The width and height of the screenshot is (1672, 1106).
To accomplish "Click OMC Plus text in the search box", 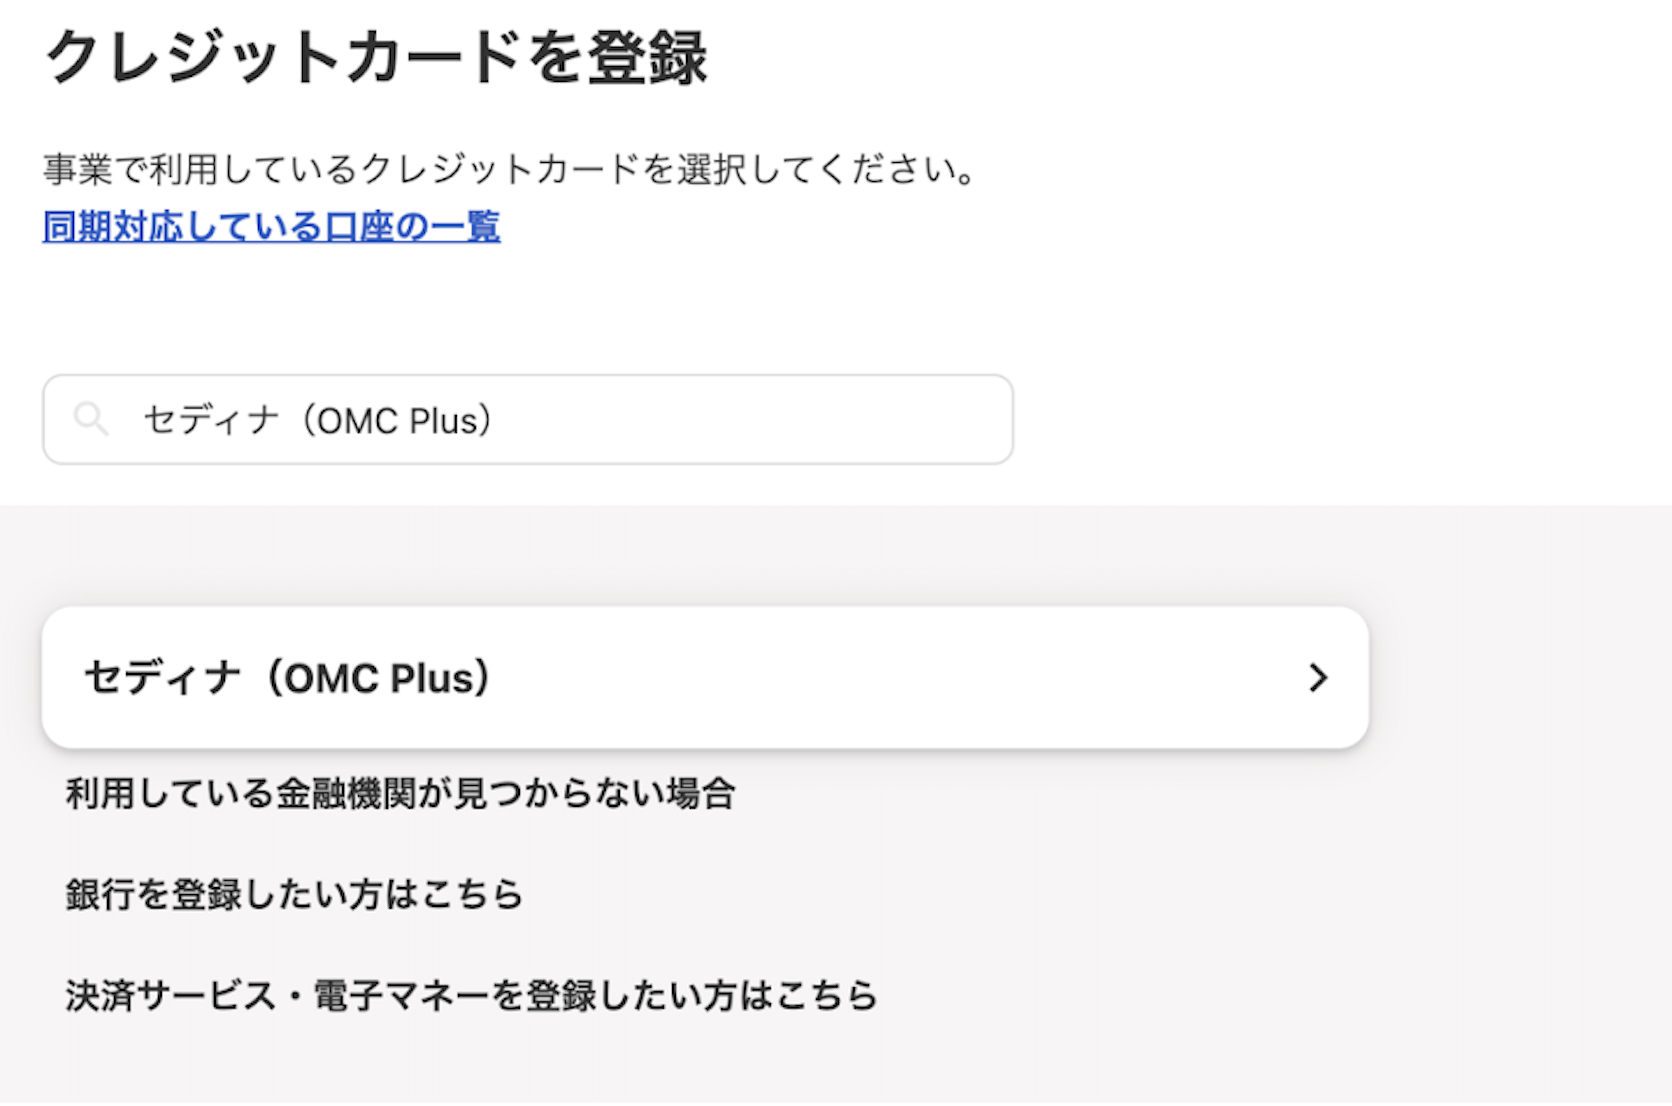I will tap(398, 421).
